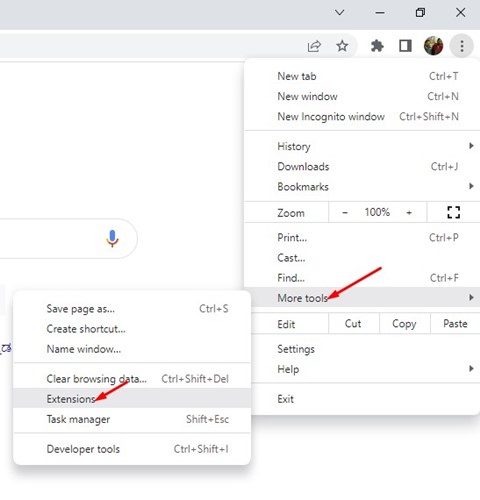Click the Paste button in Edit row

[455, 324]
